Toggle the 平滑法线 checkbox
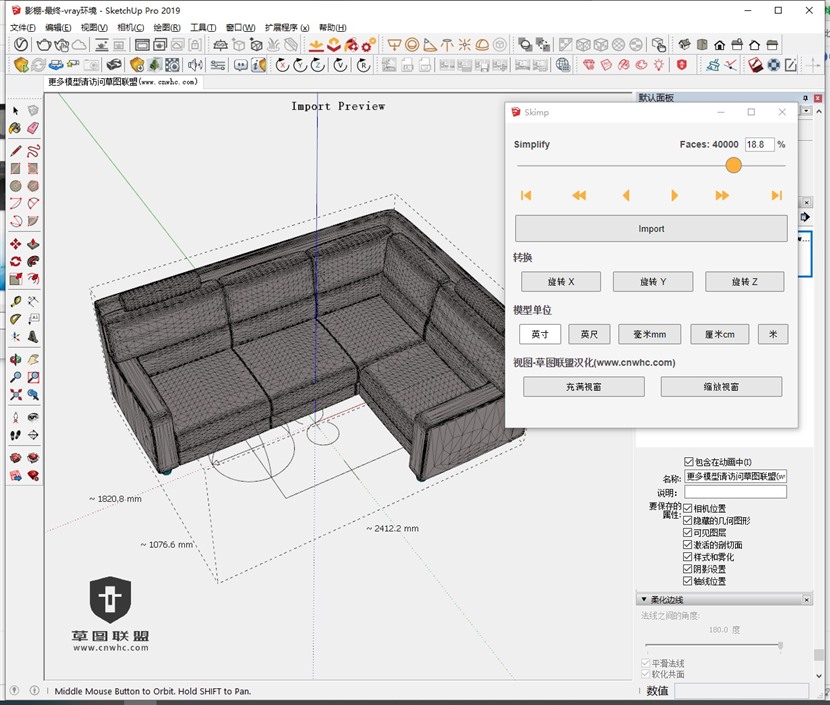The height and width of the screenshot is (705, 830). pos(645,663)
